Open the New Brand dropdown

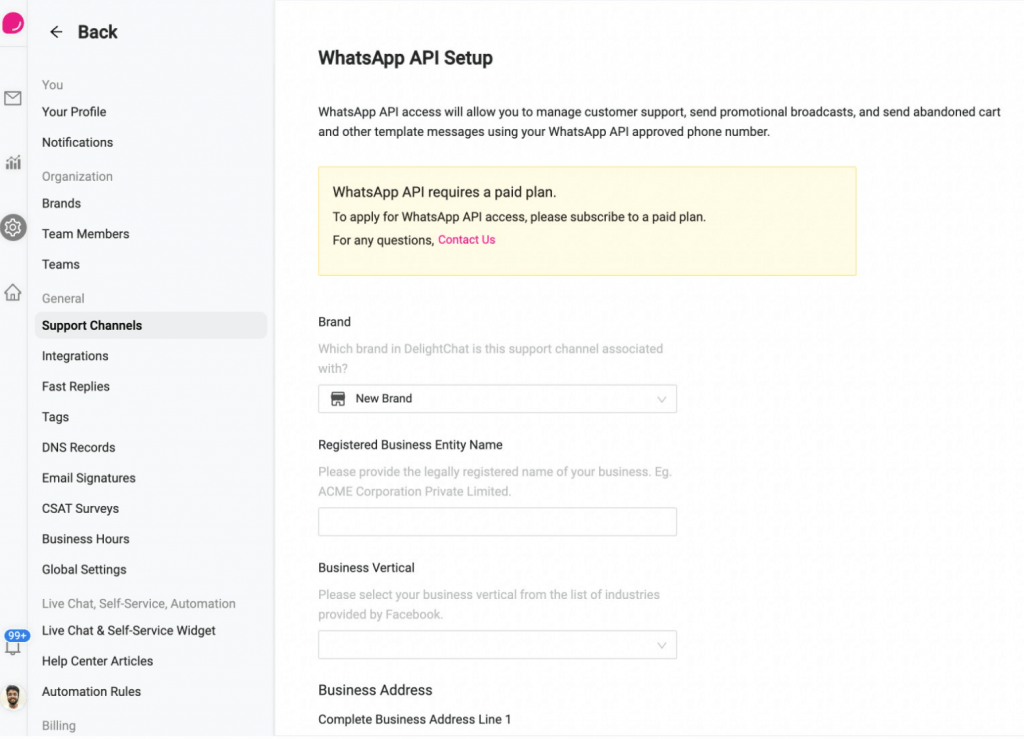497,399
